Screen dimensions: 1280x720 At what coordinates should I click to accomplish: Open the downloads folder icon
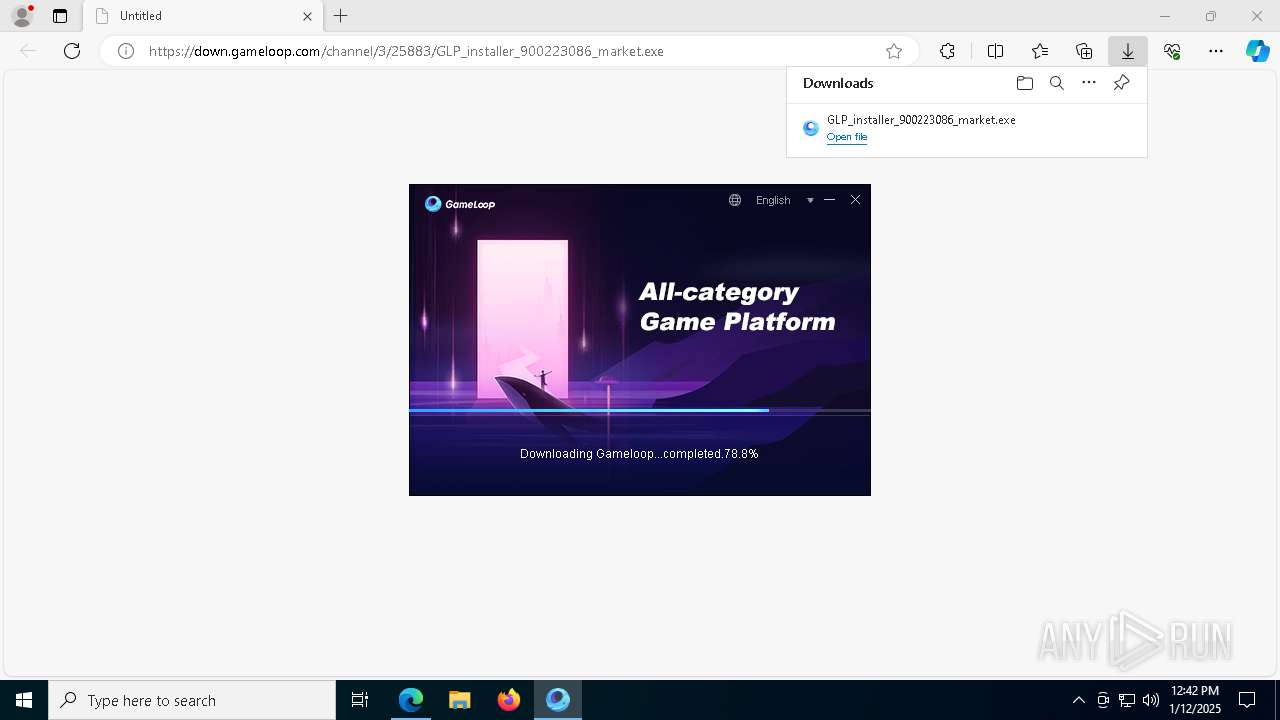tap(1024, 83)
